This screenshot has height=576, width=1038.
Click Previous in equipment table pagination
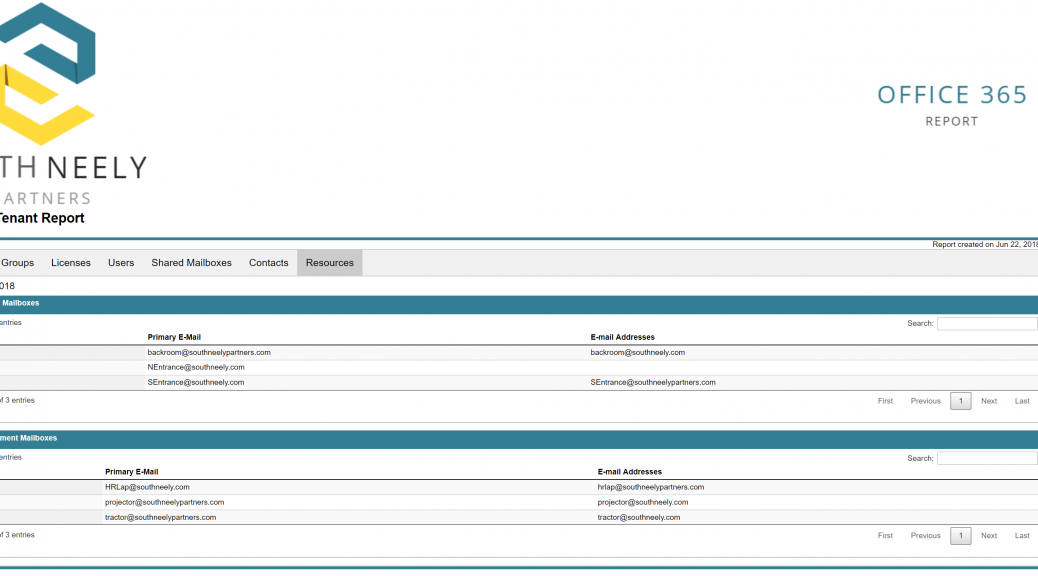[x=925, y=536]
